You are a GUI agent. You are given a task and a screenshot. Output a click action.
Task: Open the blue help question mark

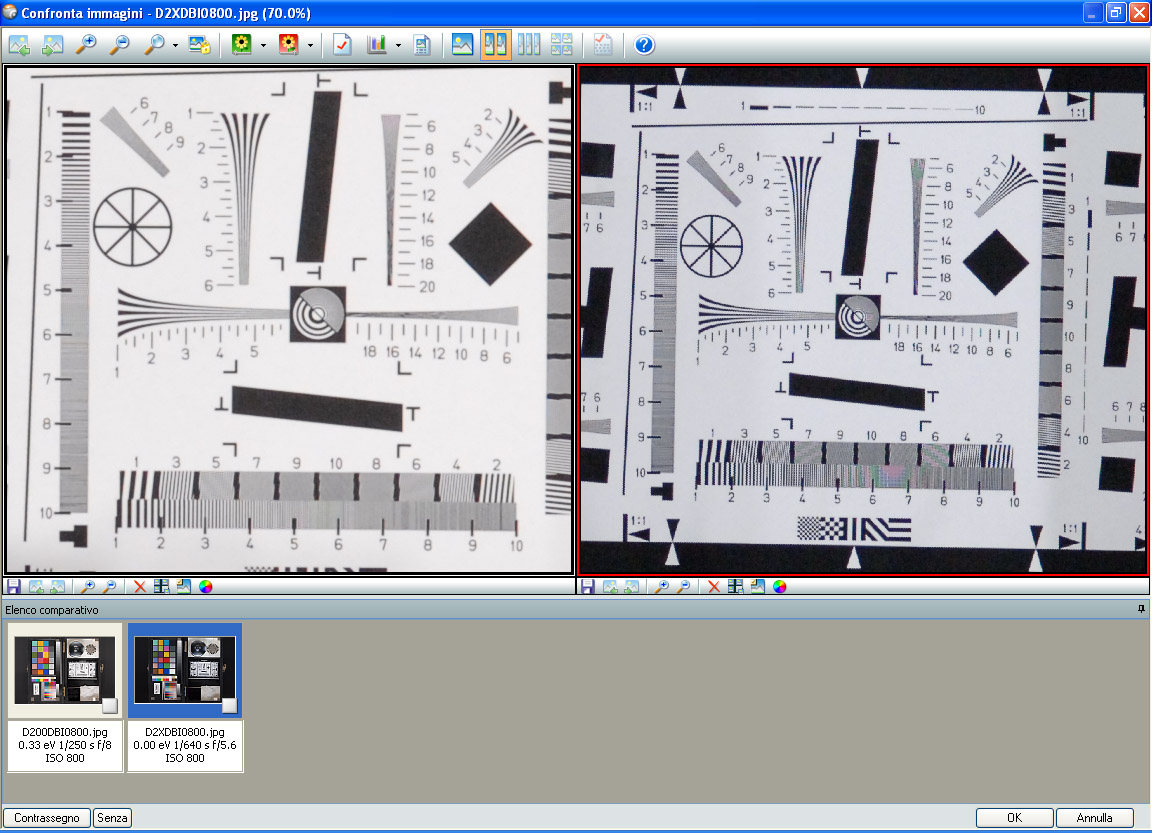point(644,45)
